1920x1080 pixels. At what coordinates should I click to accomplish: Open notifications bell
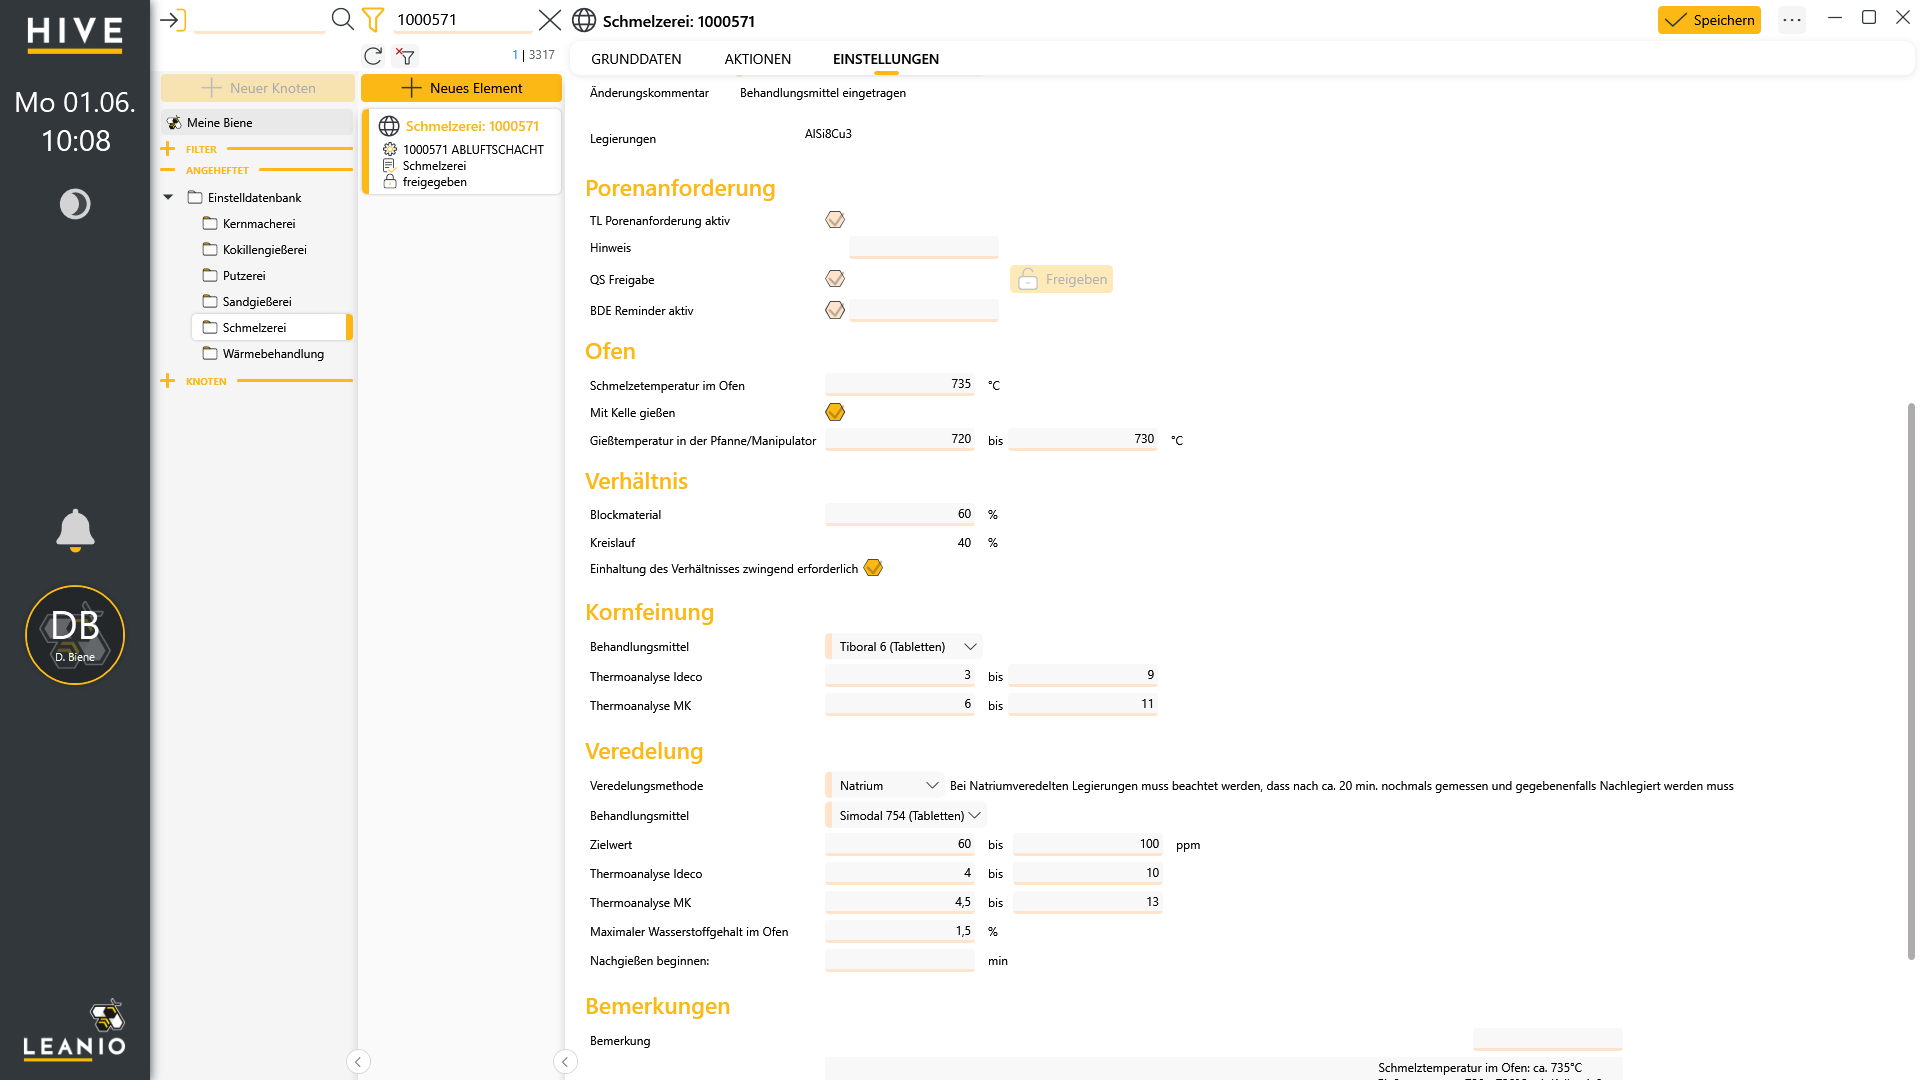[x=75, y=530]
